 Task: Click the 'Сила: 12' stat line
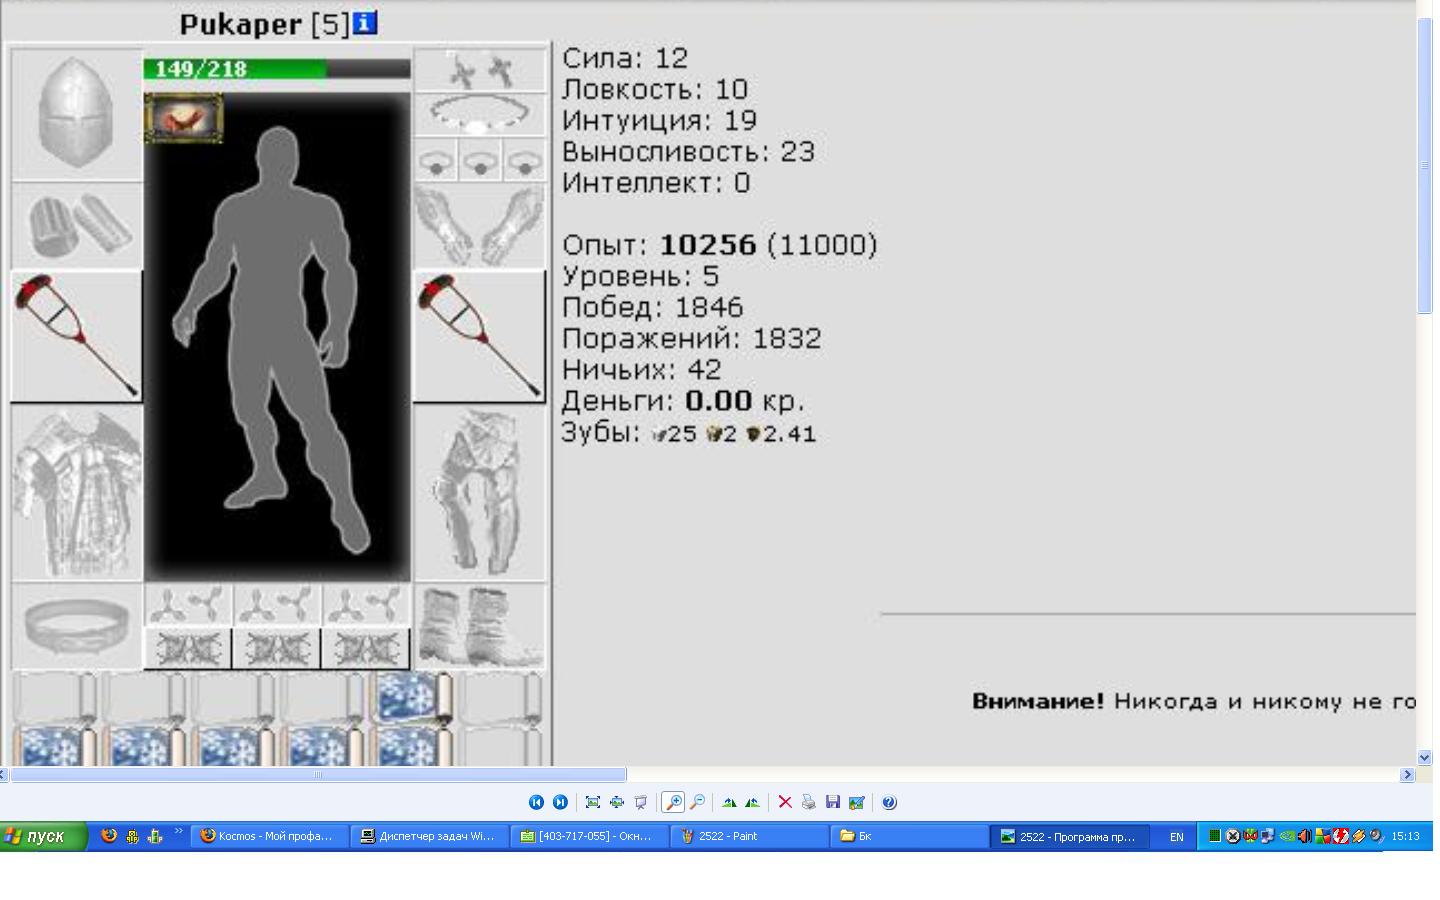point(625,58)
